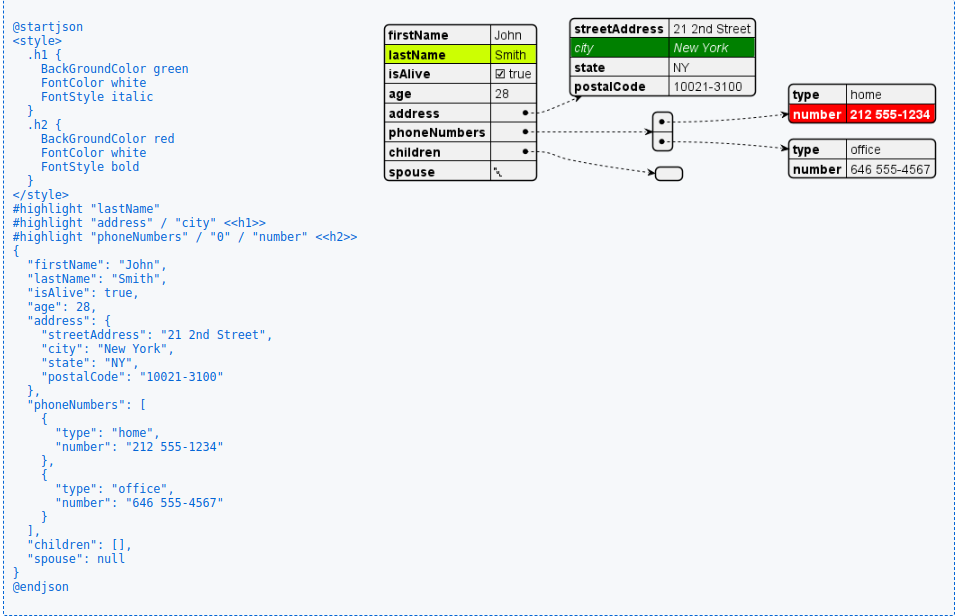Click the postalCode key cell in the diagram
955x616 pixels.
click(x=619, y=87)
